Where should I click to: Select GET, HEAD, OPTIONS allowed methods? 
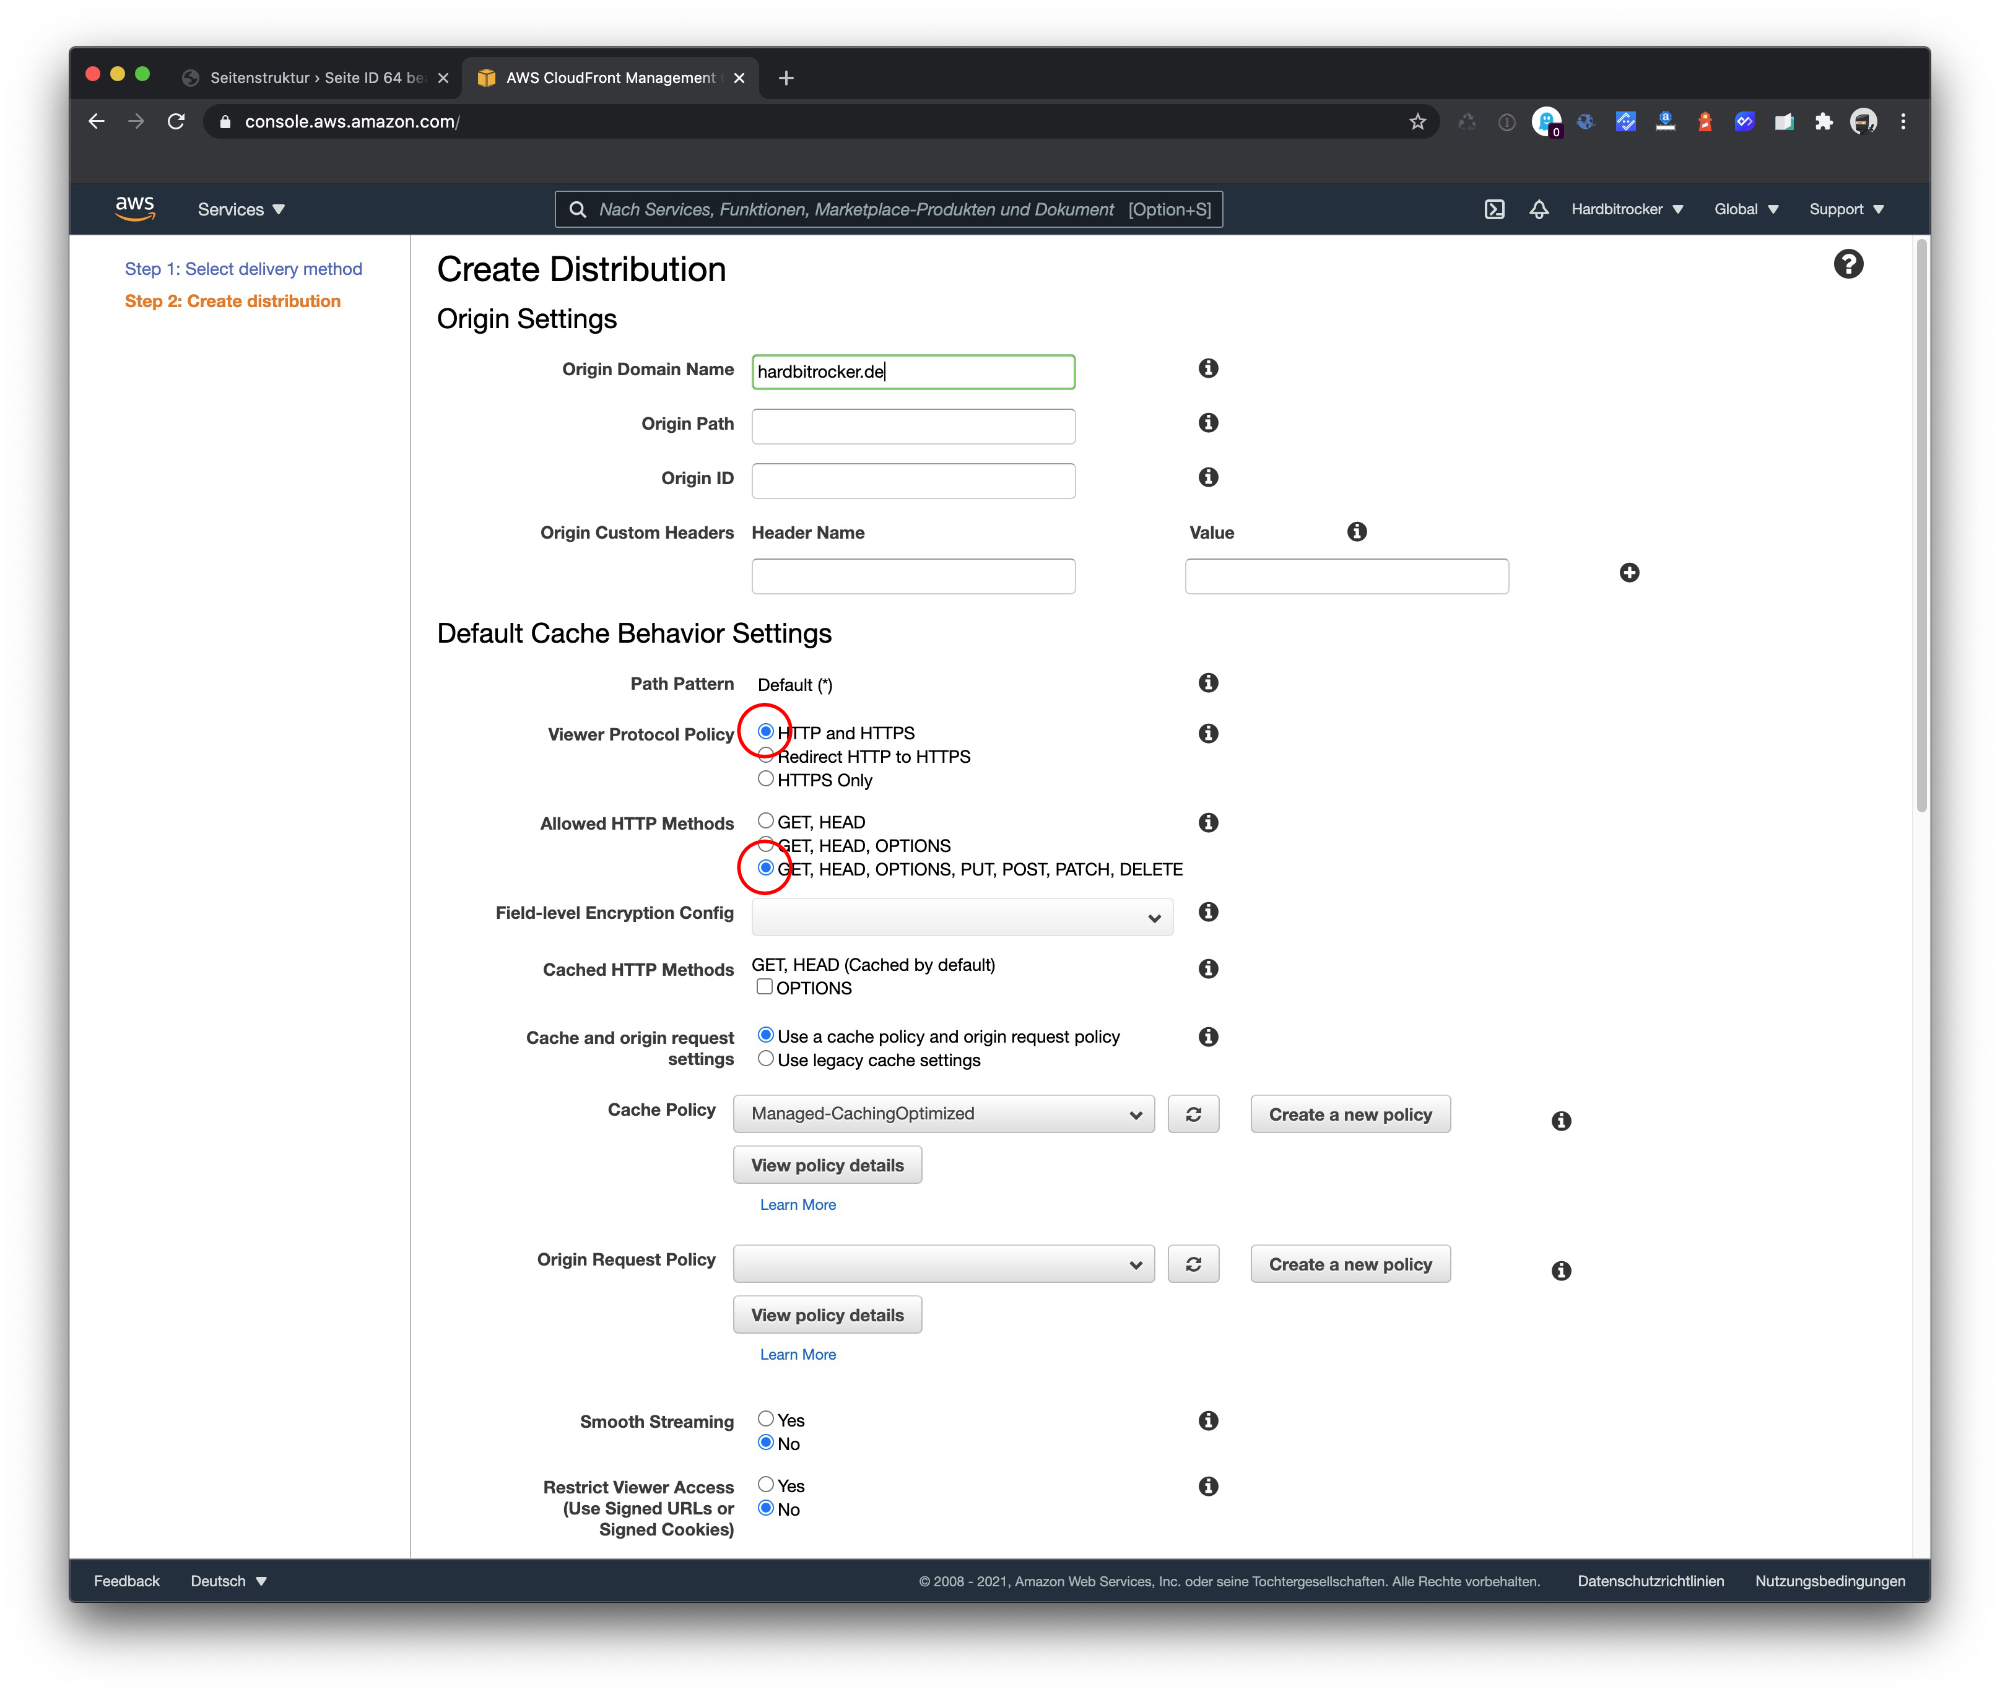pyautogui.click(x=766, y=844)
